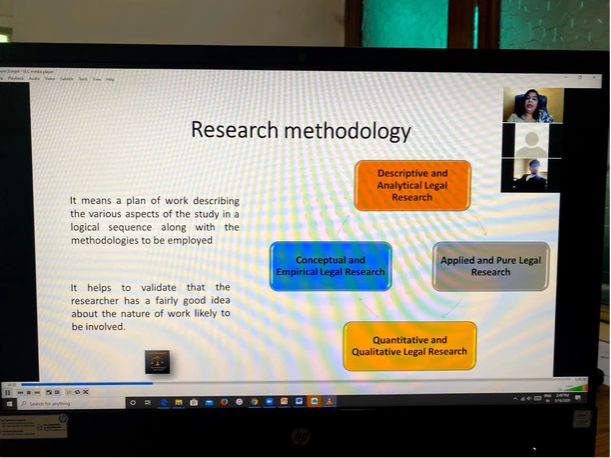Toggle VLC fullscreen button
The height and width of the screenshot is (458, 611).
[x=46, y=392]
